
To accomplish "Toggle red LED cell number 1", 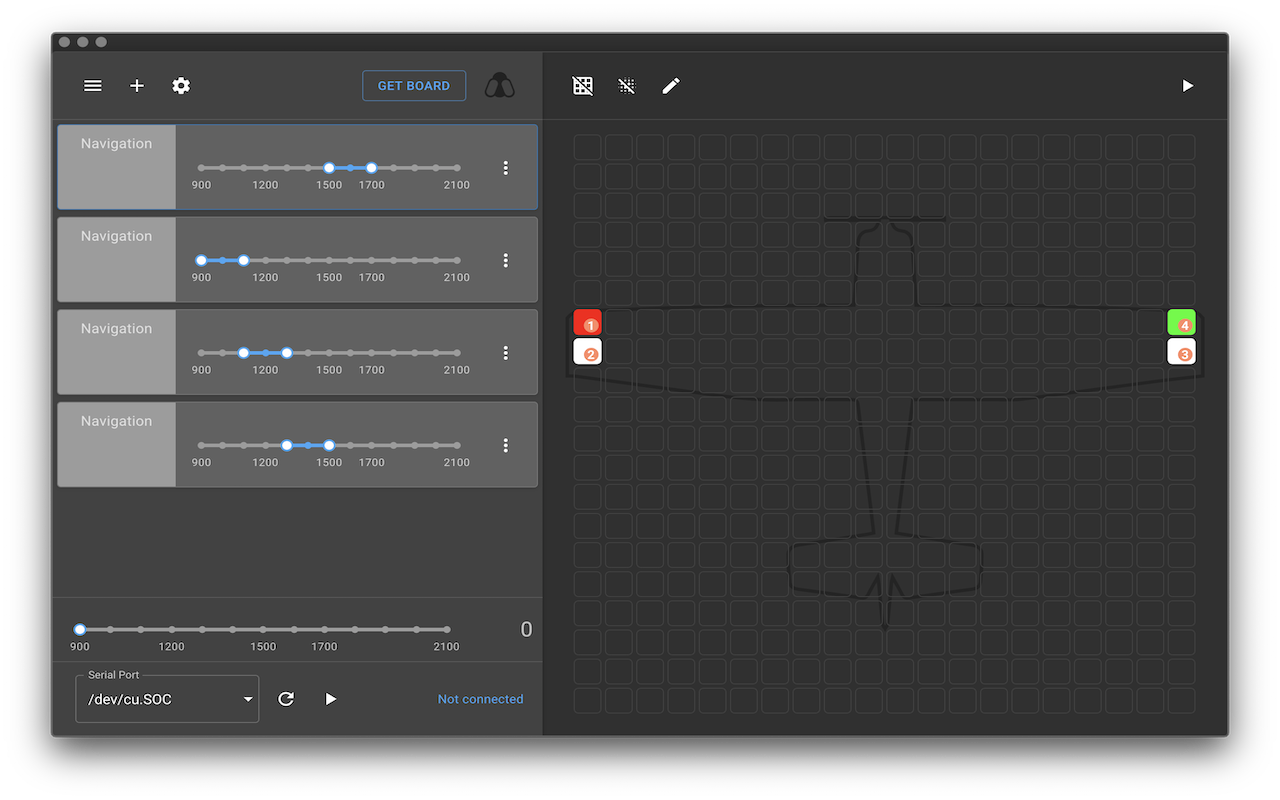I will [x=588, y=323].
